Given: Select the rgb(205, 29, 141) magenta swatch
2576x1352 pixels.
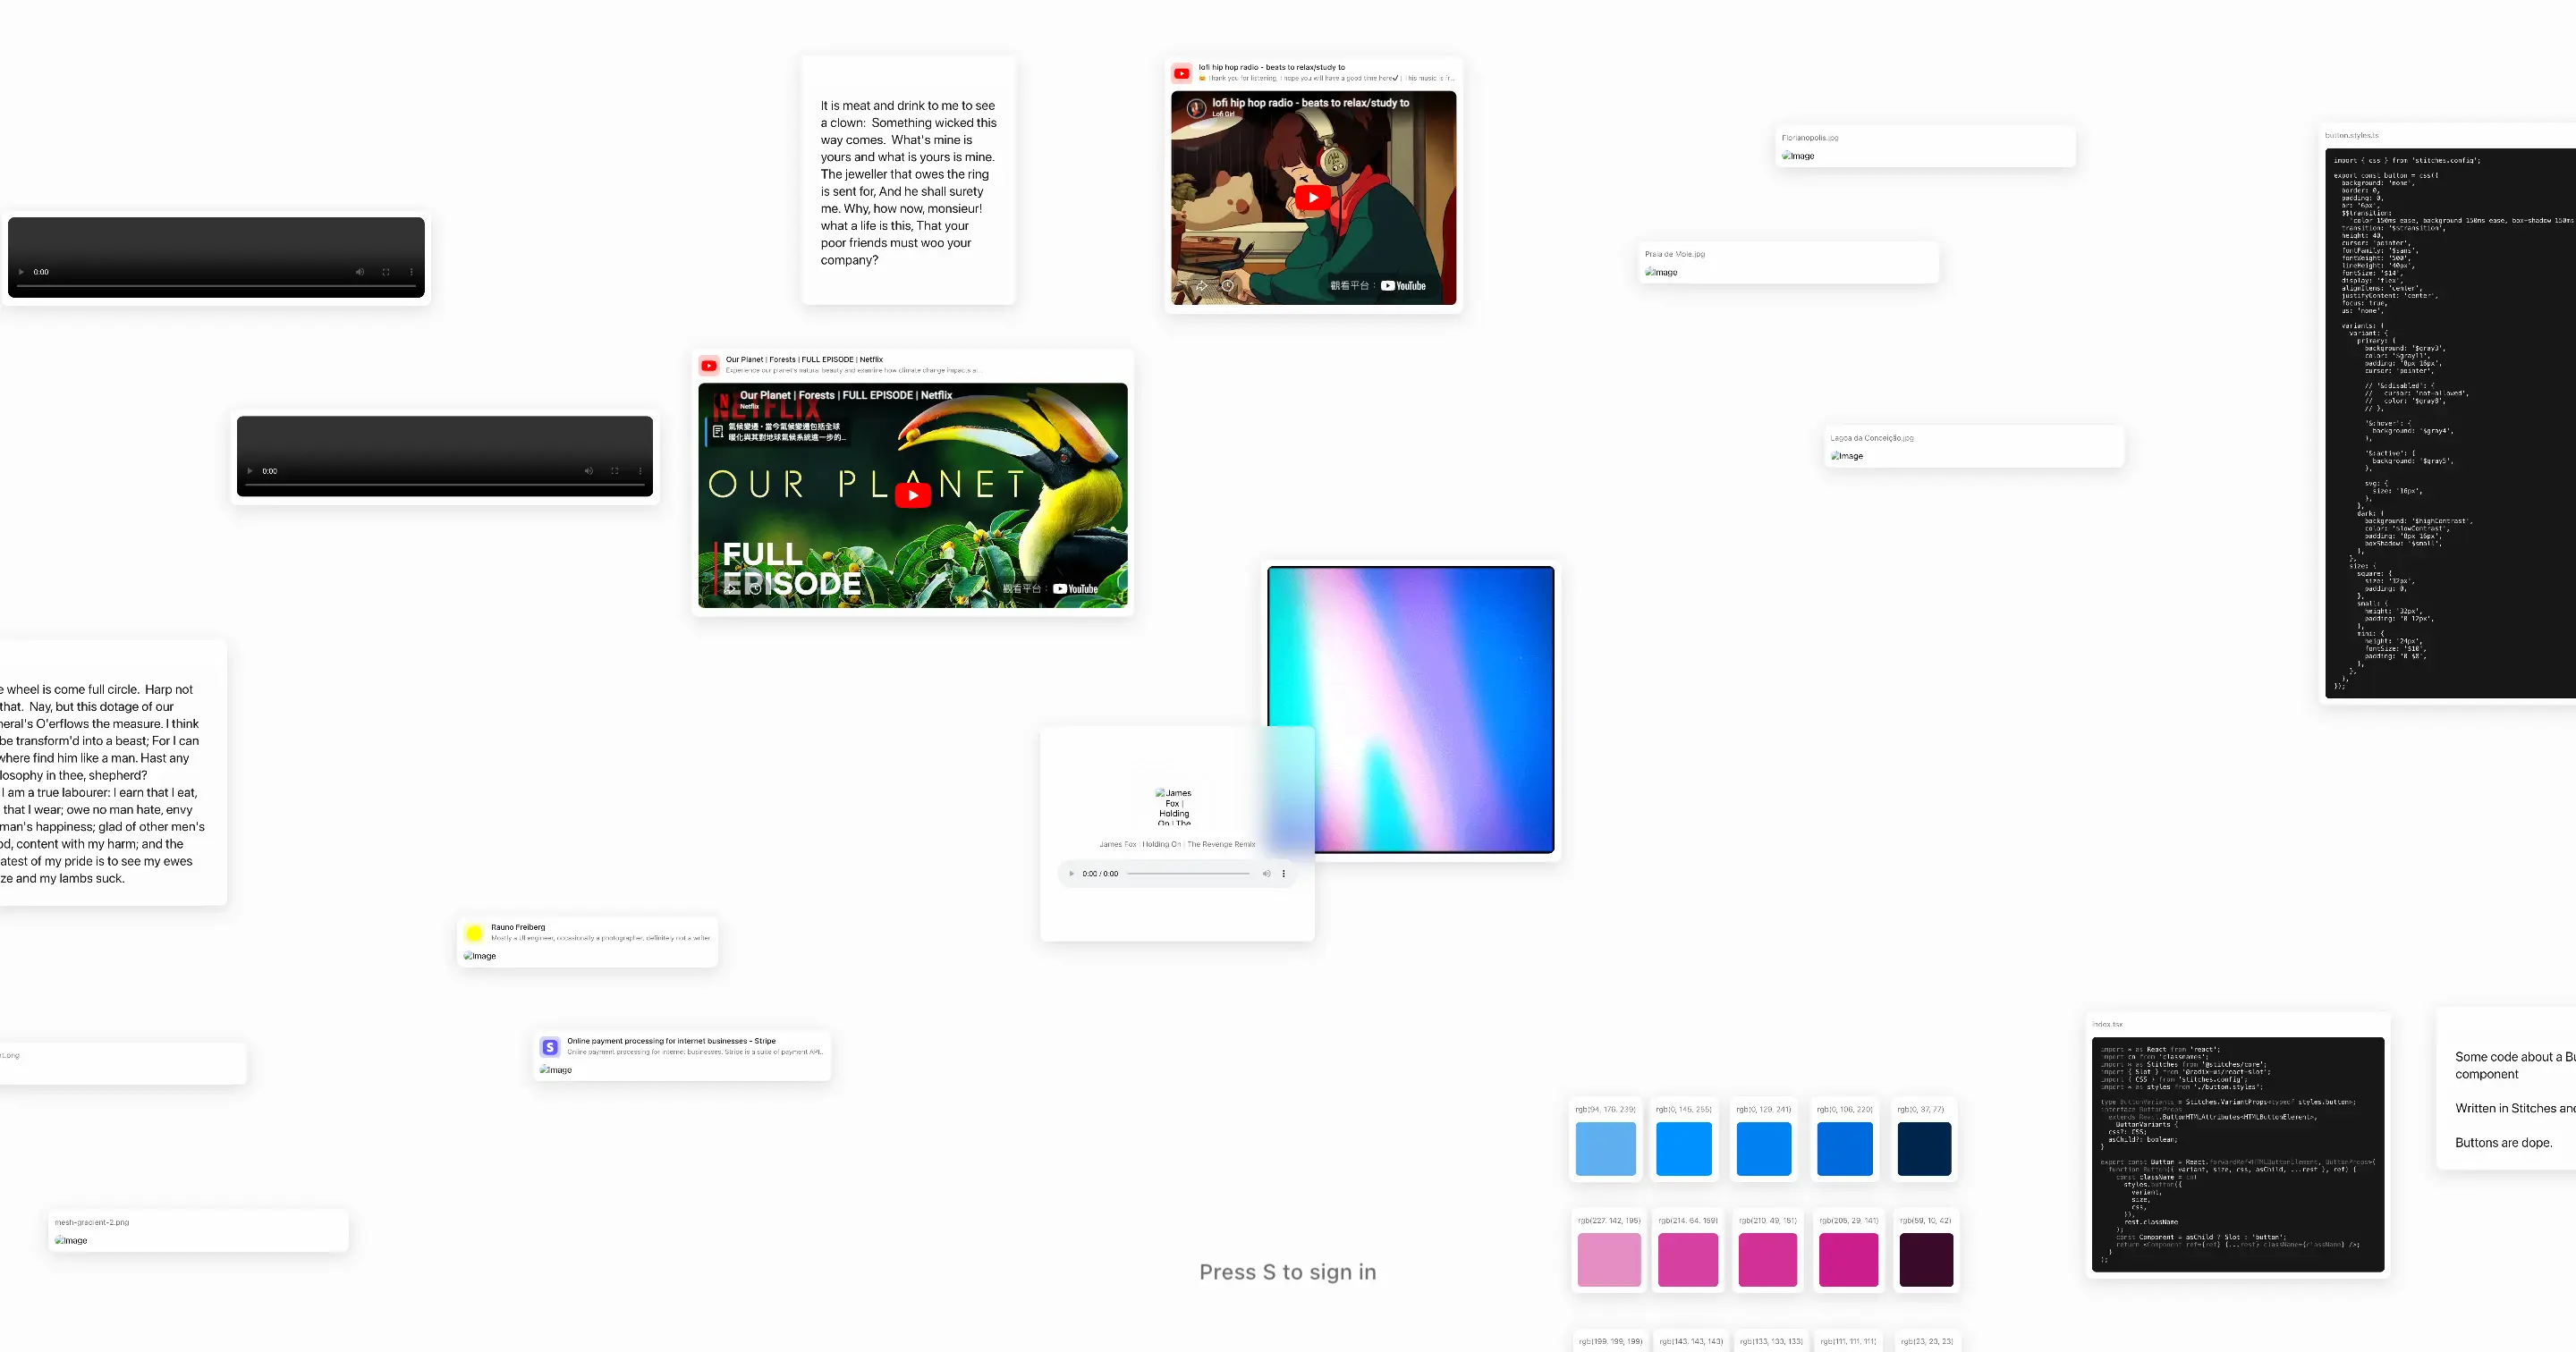Looking at the screenshot, I should [x=1849, y=1260].
